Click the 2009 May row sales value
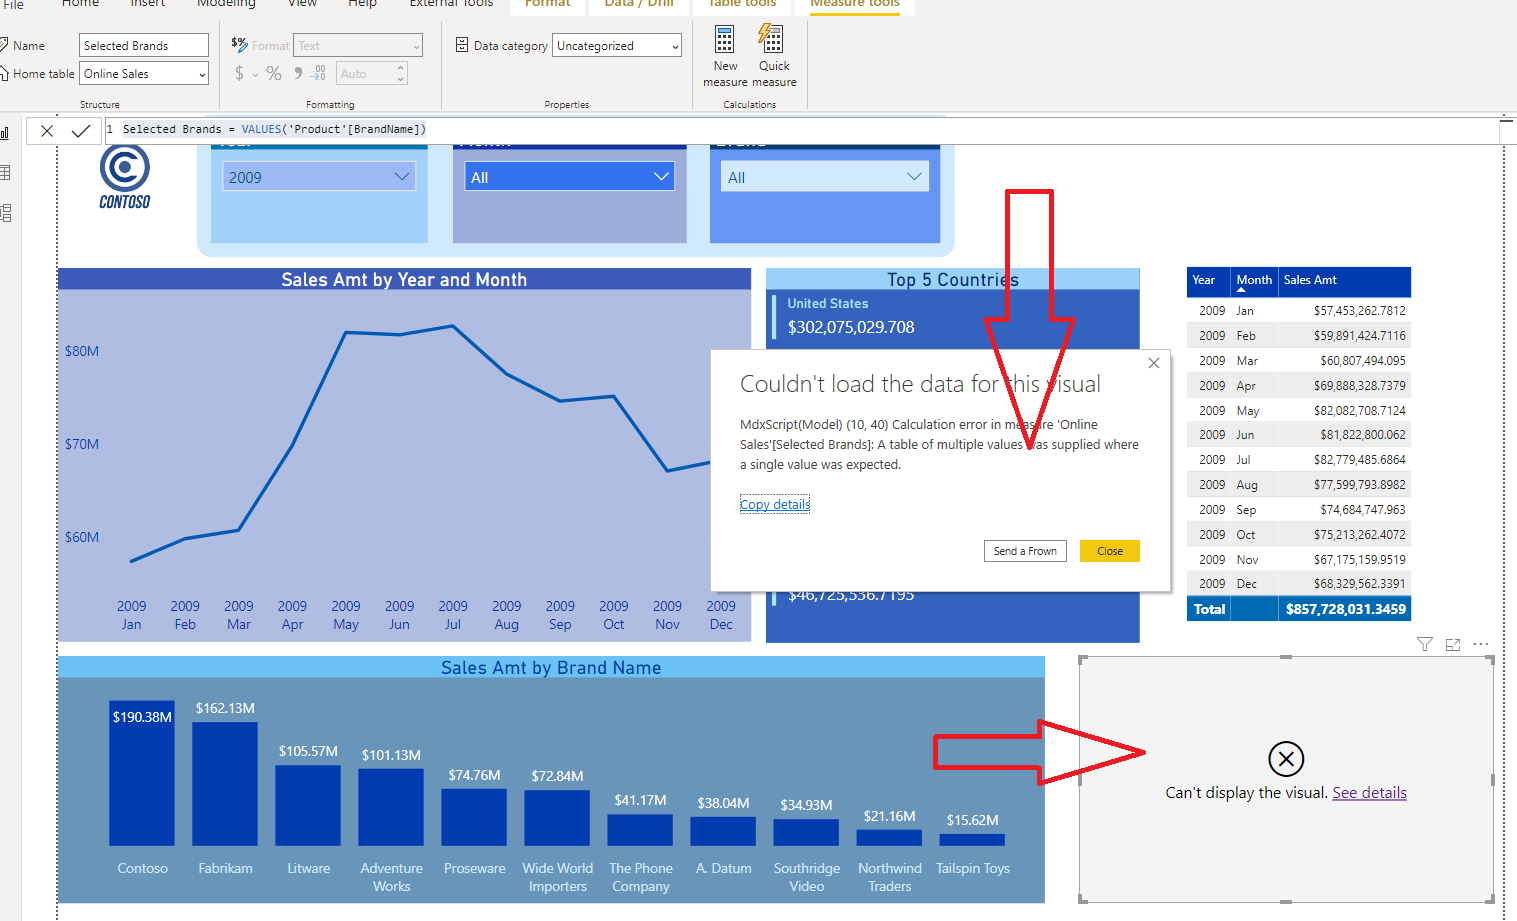The width and height of the screenshot is (1517, 921). point(1359,410)
